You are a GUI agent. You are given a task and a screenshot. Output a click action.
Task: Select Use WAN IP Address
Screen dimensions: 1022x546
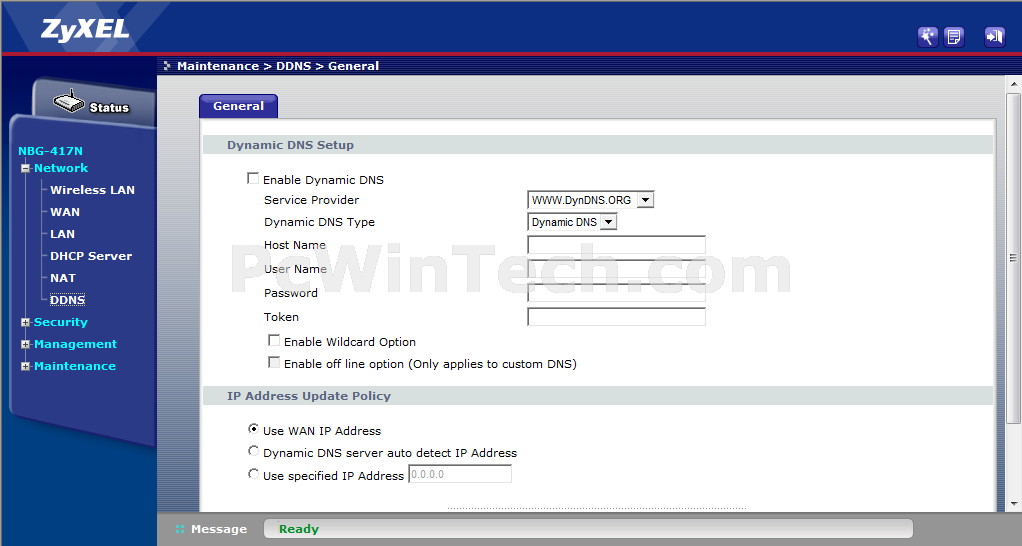point(253,429)
